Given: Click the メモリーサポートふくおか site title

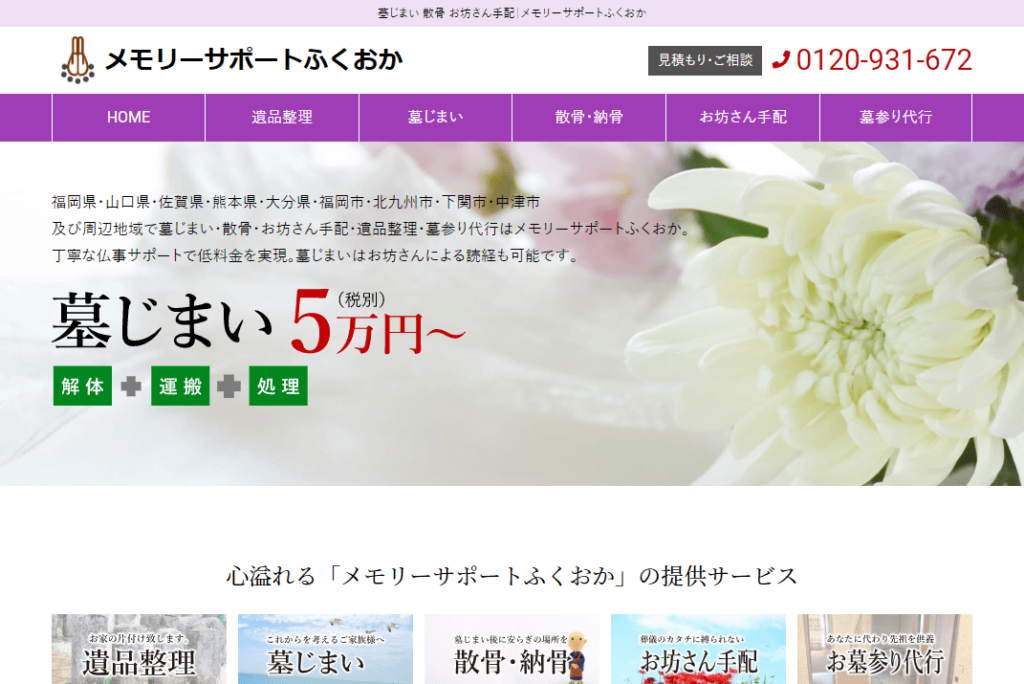Looking at the screenshot, I should 253,60.
